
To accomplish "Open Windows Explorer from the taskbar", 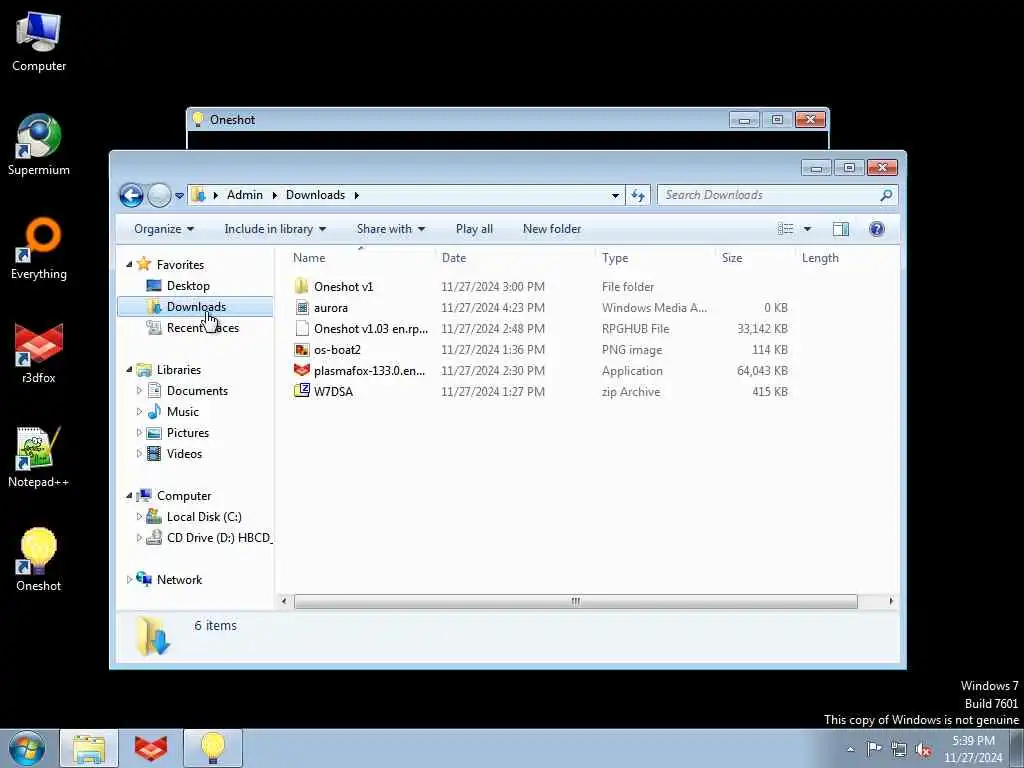I will pyautogui.click(x=89, y=748).
